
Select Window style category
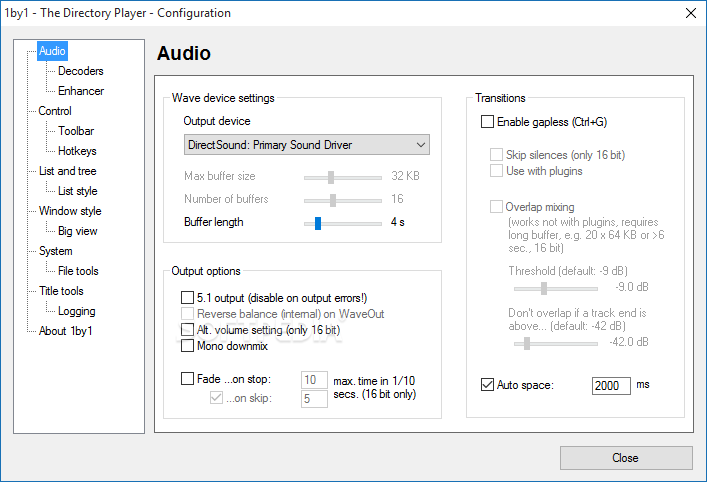(70, 211)
